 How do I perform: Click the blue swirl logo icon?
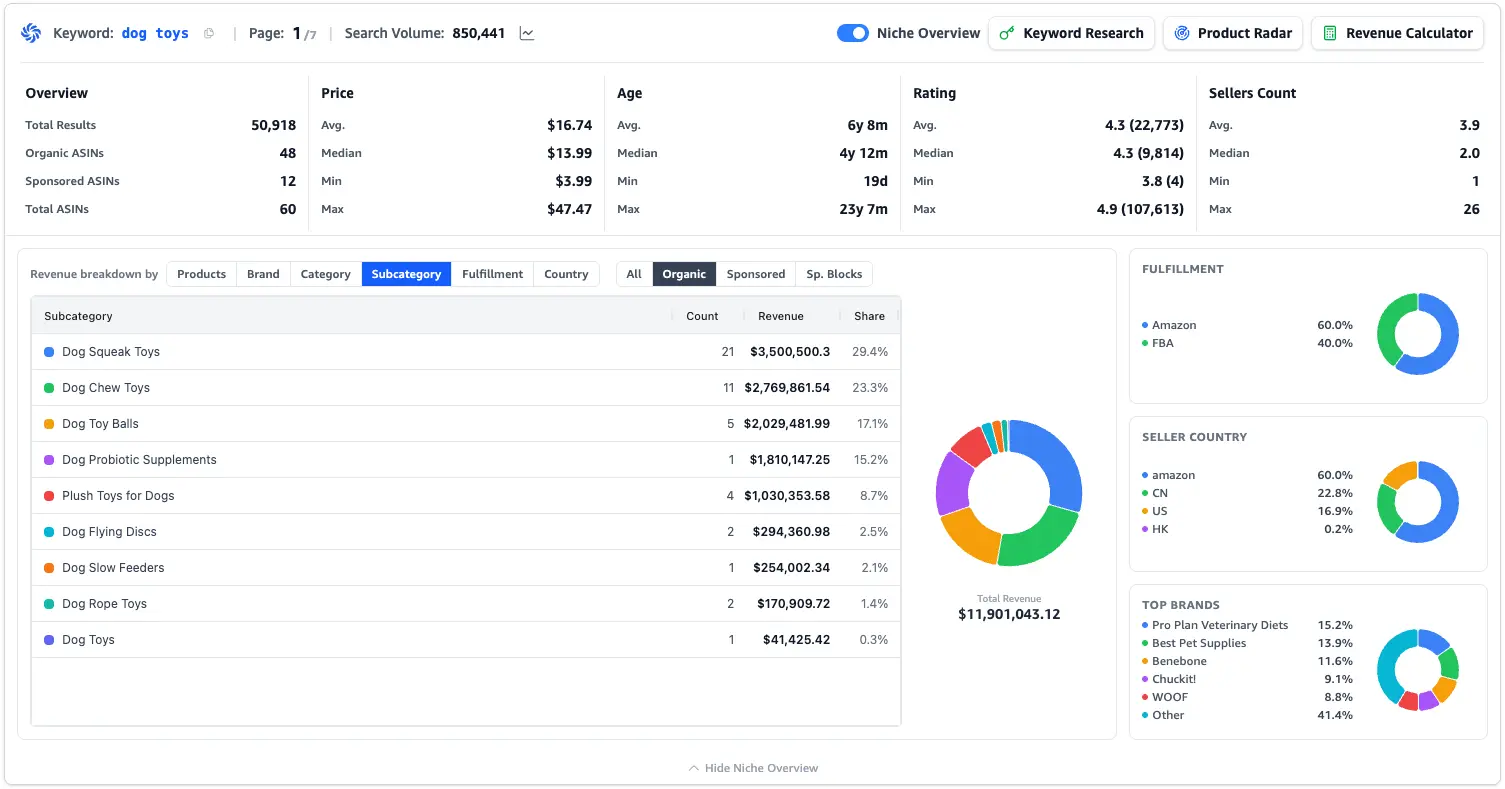click(x=31, y=33)
